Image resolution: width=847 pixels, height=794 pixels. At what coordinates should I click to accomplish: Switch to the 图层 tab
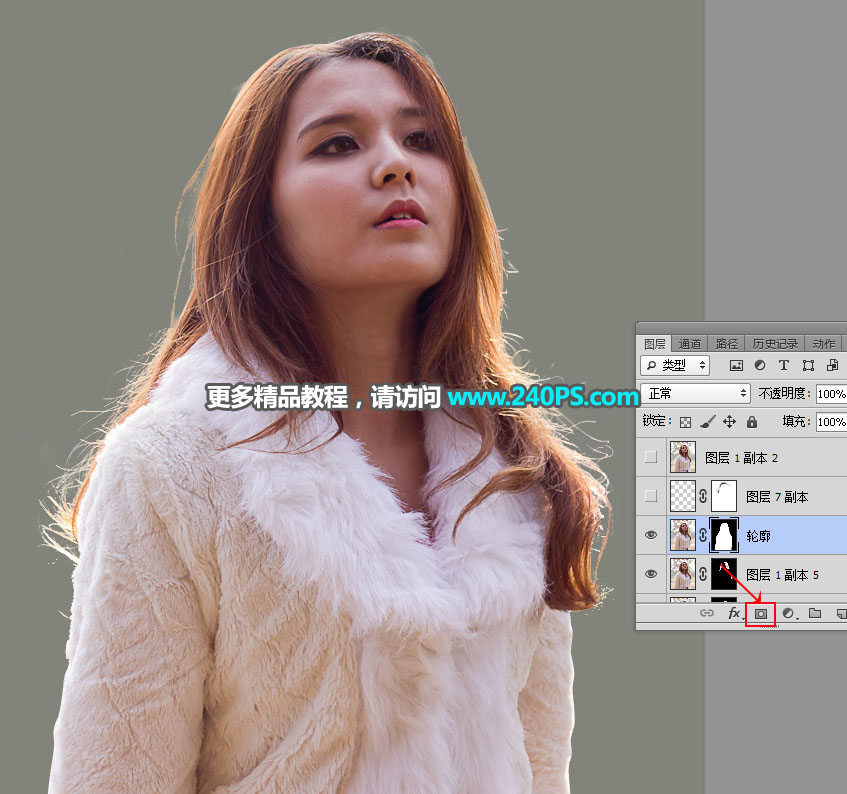pos(655,344)
